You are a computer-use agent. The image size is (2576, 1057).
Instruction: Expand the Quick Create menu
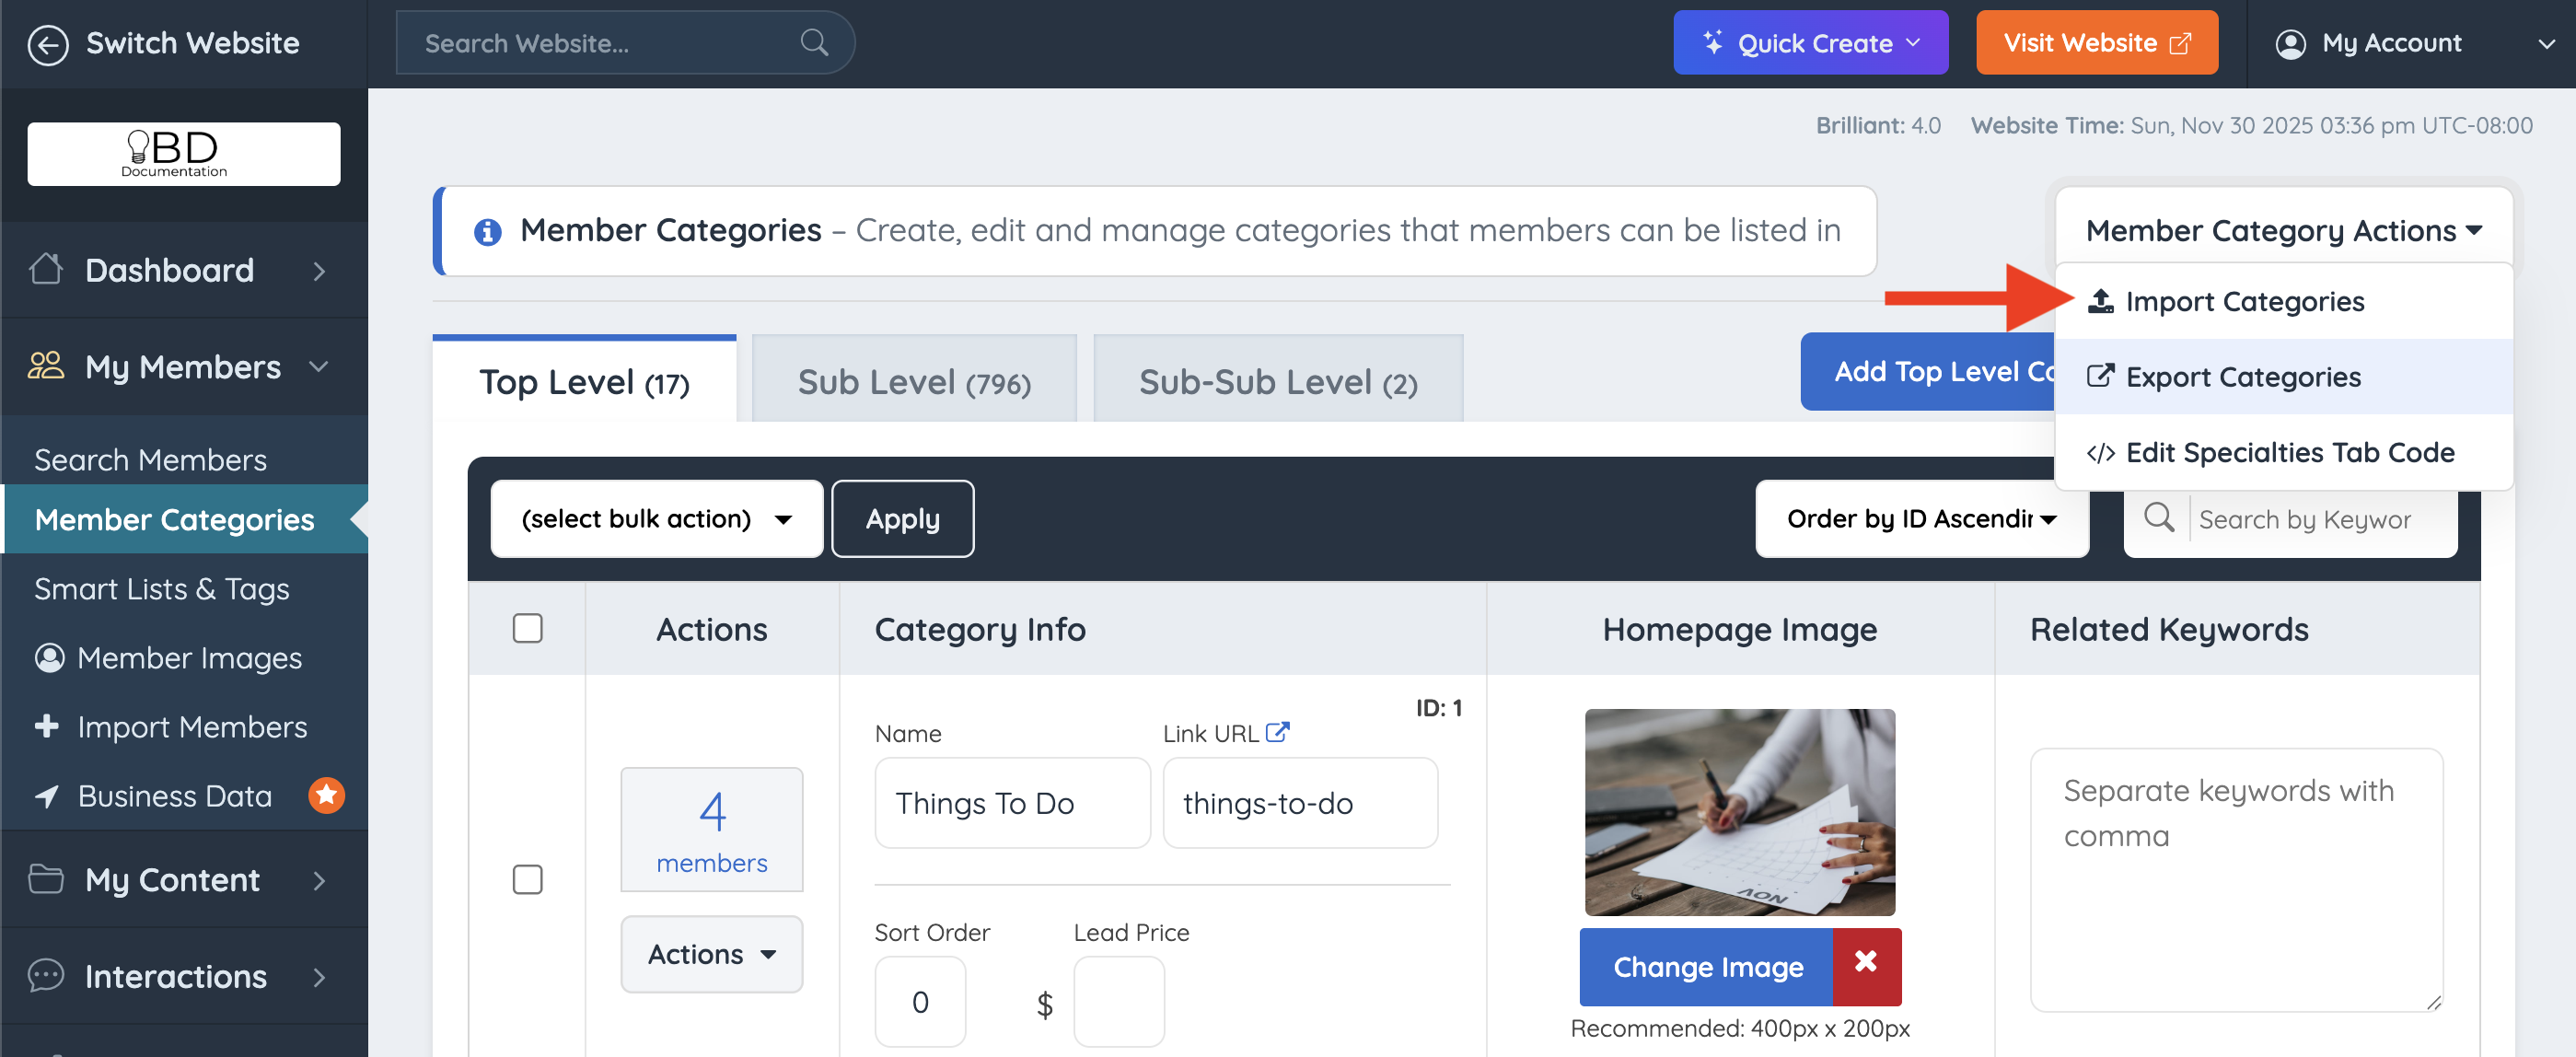click(x=1810, y=43)
